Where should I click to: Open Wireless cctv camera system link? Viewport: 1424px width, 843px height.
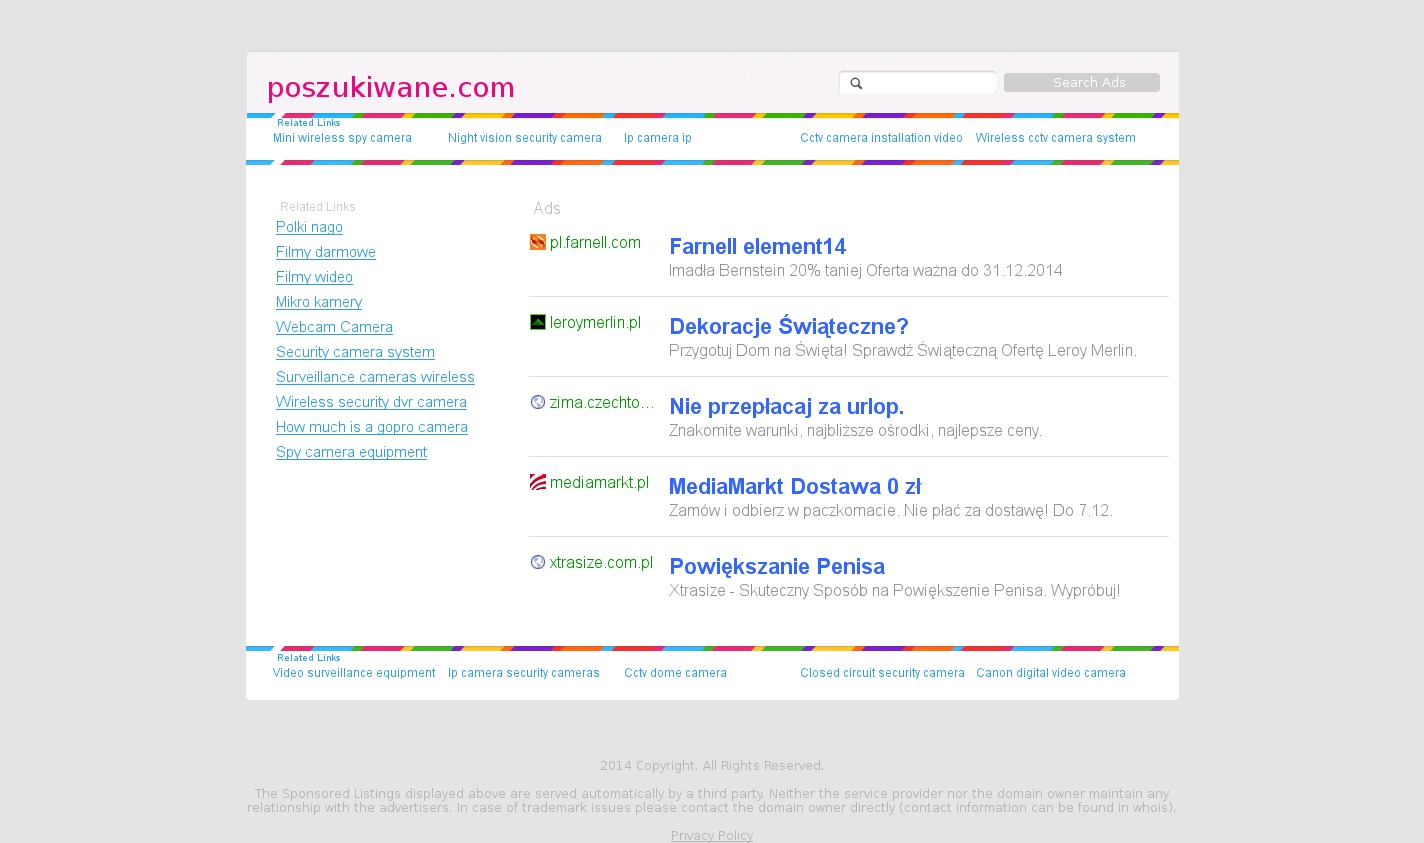[x=1055, y=138]
